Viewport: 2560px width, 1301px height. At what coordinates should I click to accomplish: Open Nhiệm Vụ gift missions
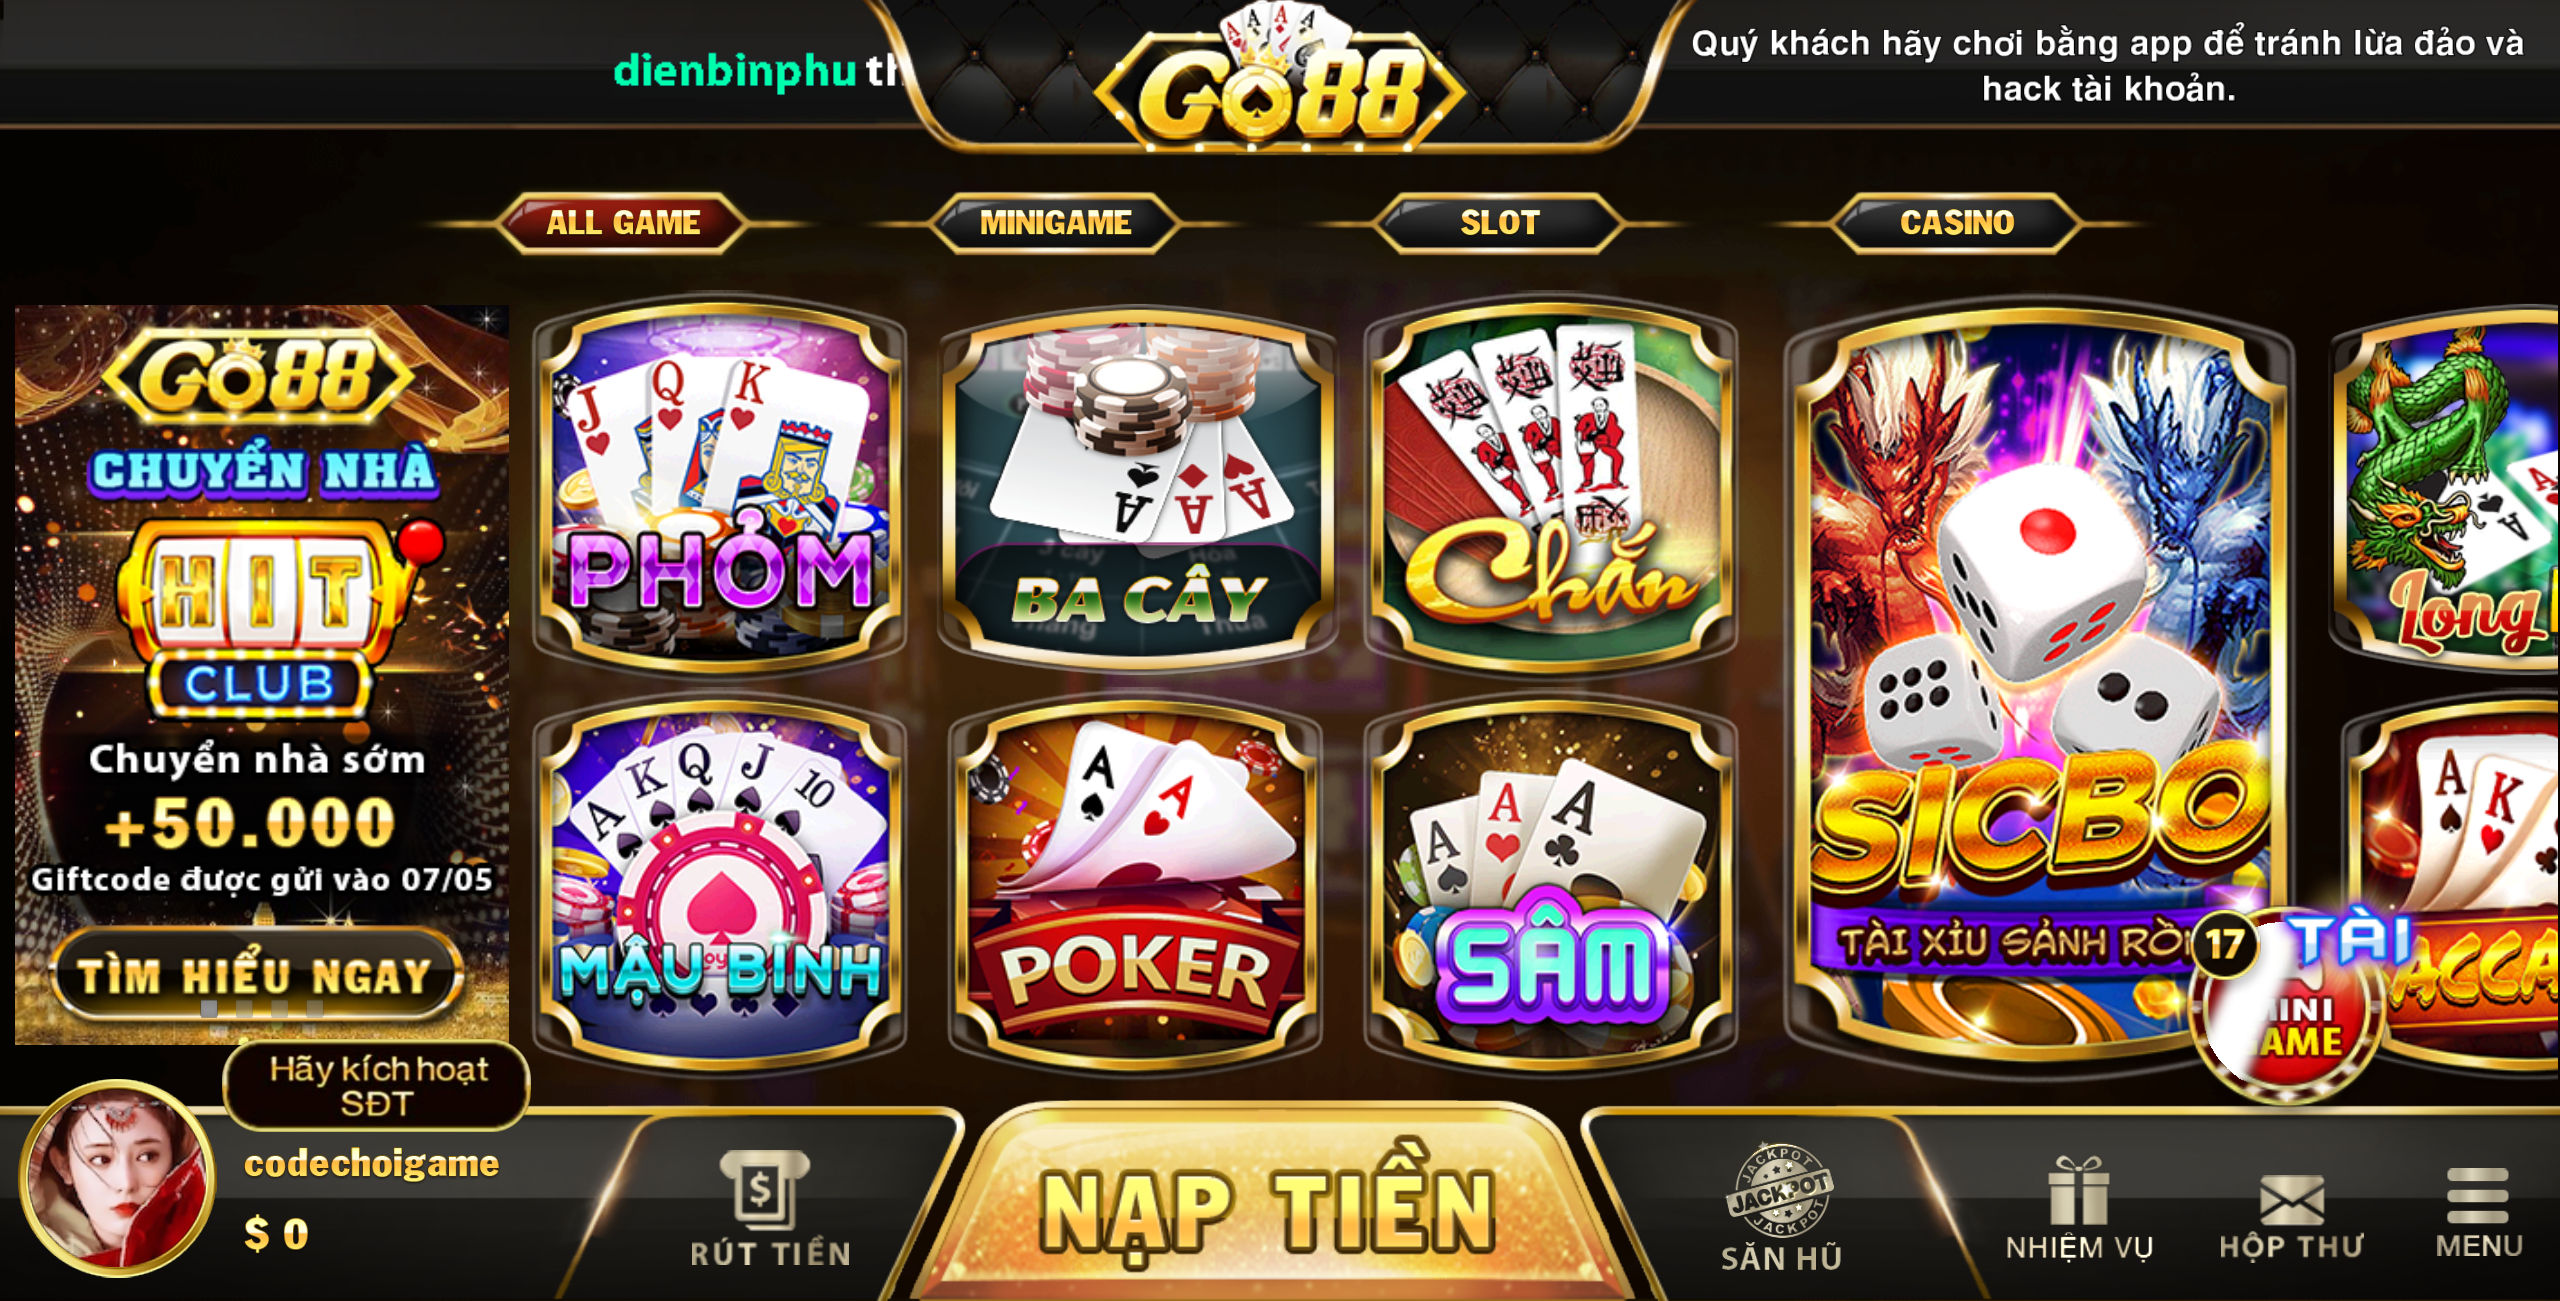[x=2079, y=1209]
